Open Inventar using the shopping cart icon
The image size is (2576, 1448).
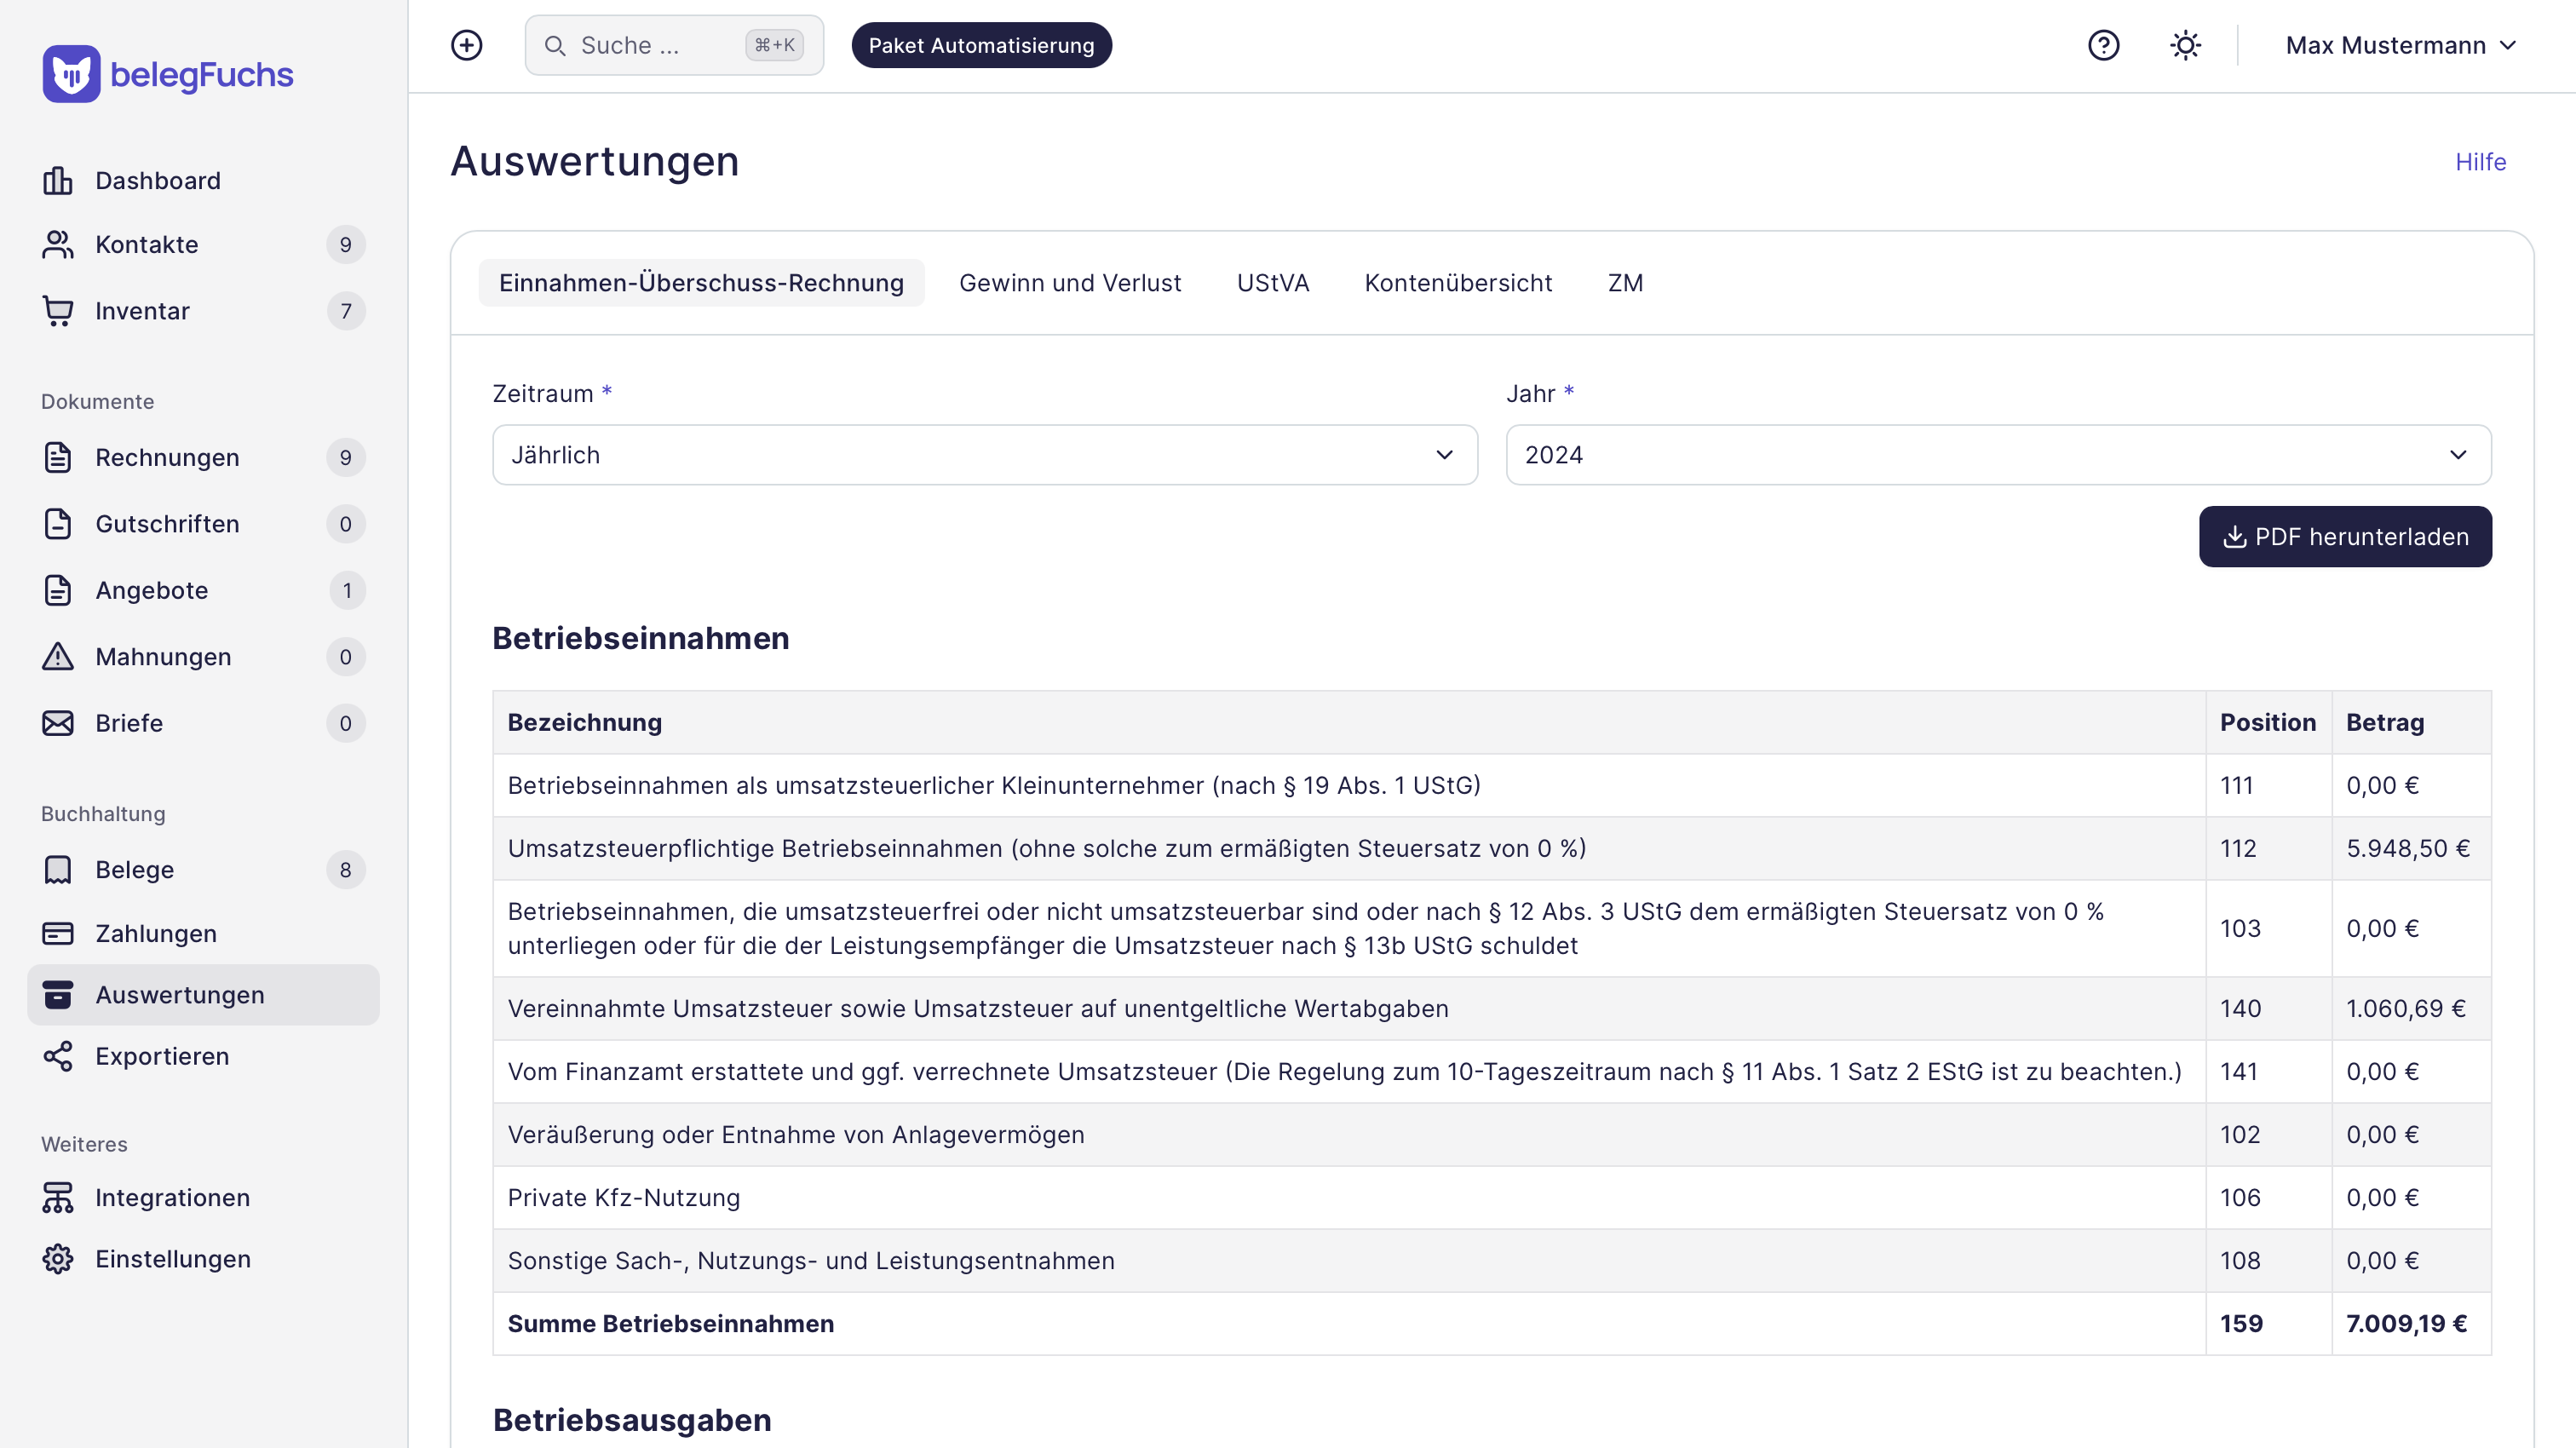coord(57,311)
